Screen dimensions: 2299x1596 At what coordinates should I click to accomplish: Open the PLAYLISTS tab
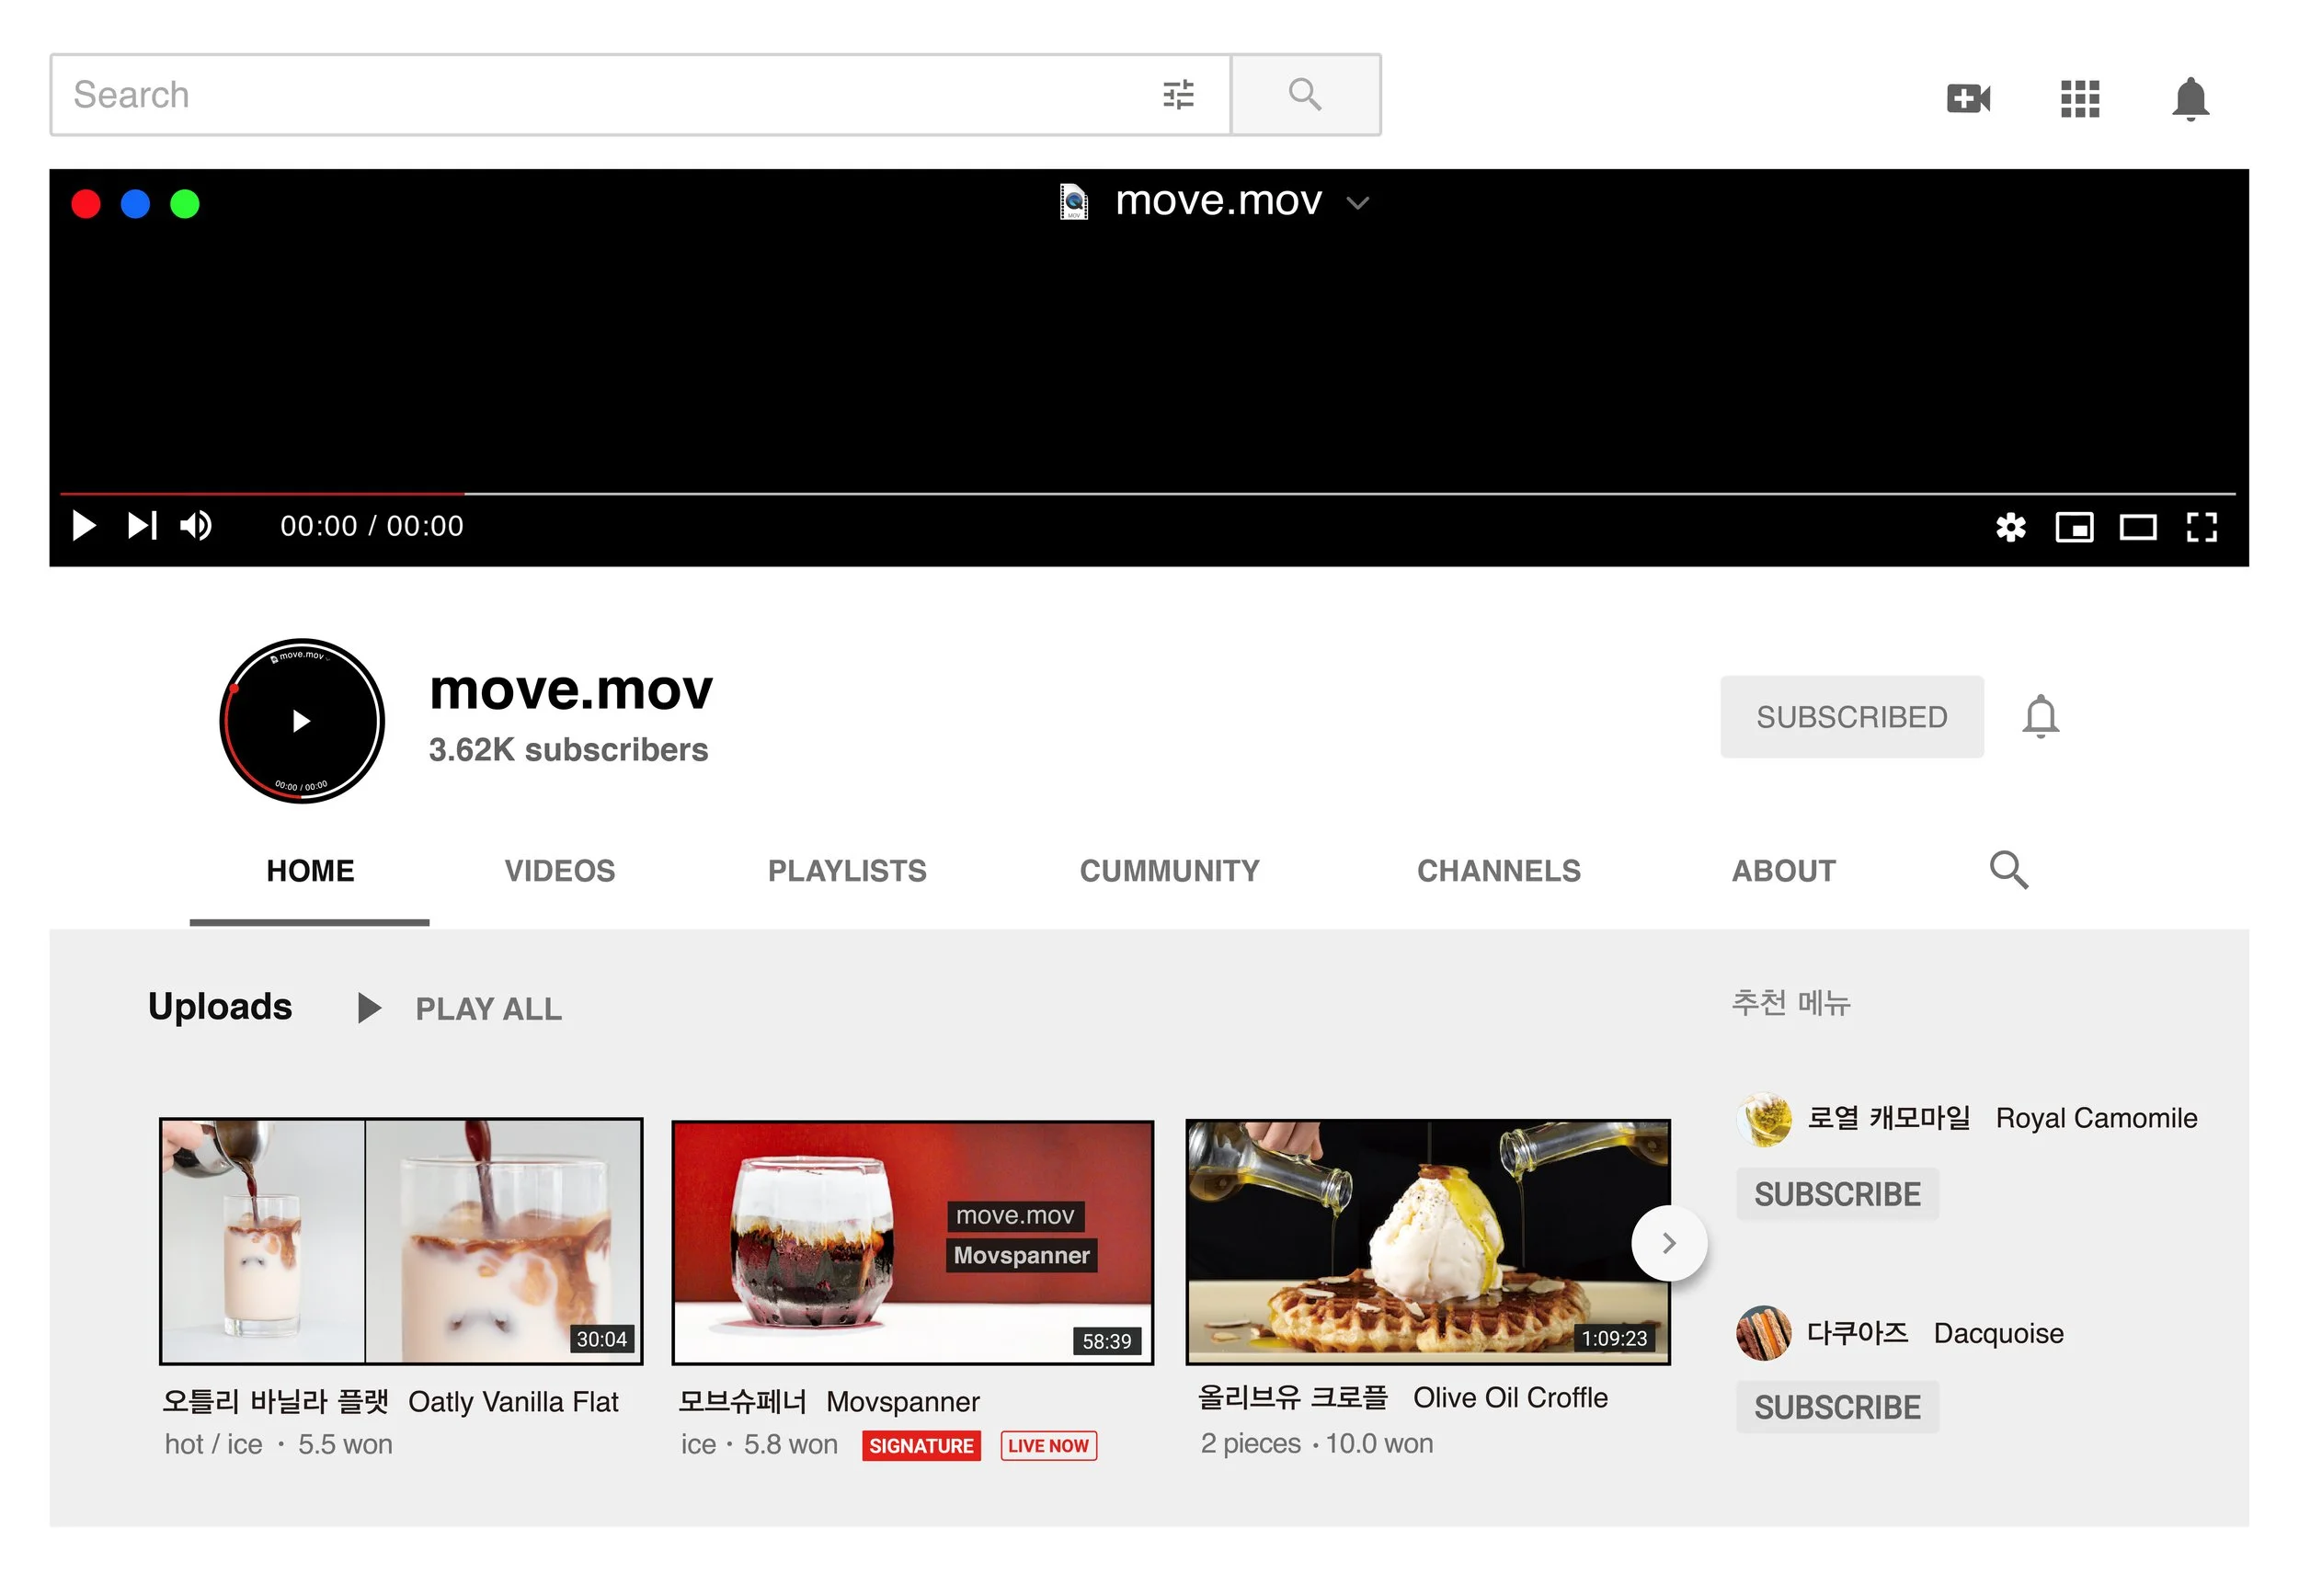pos(846,871)
